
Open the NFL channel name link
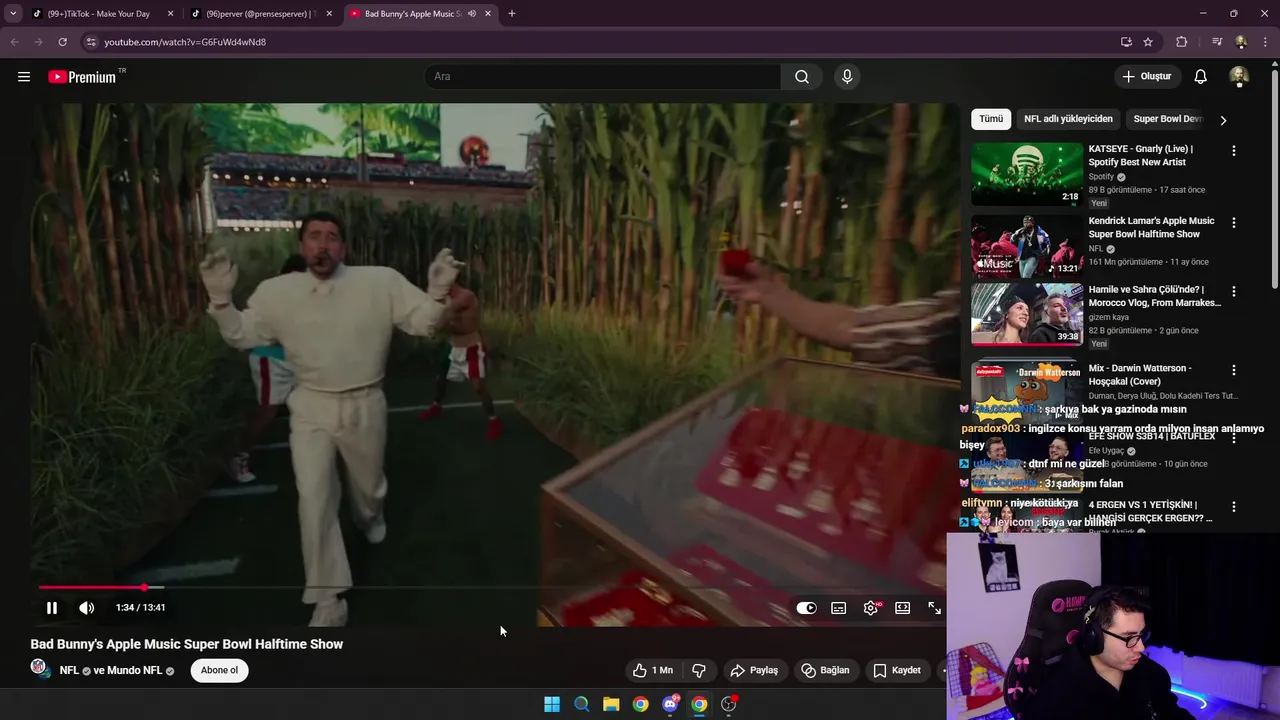pos(69,671)
